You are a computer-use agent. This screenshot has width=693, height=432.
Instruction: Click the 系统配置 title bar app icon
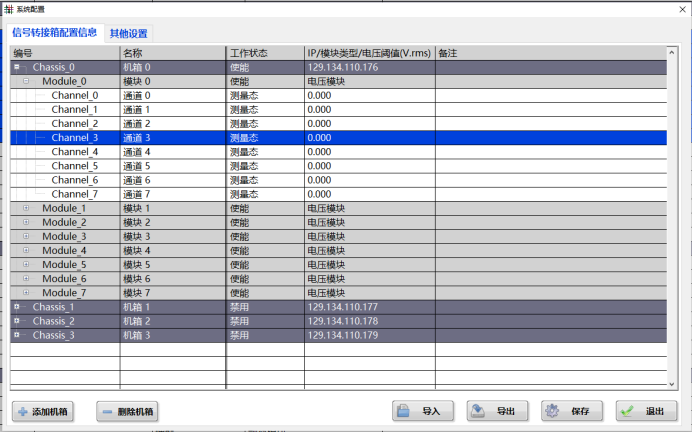pos(8,8)
